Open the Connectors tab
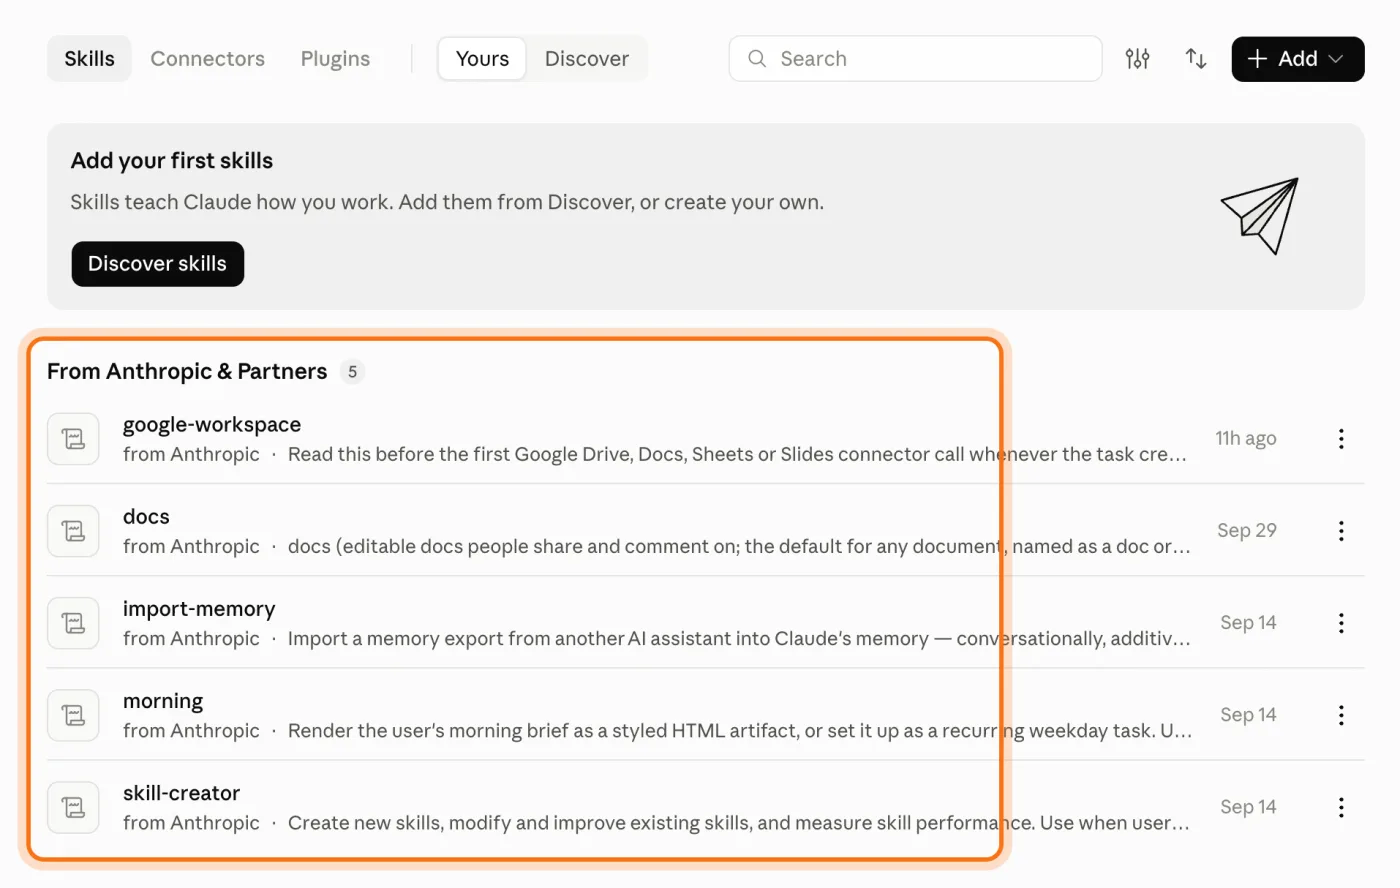 tap(207, 59)
